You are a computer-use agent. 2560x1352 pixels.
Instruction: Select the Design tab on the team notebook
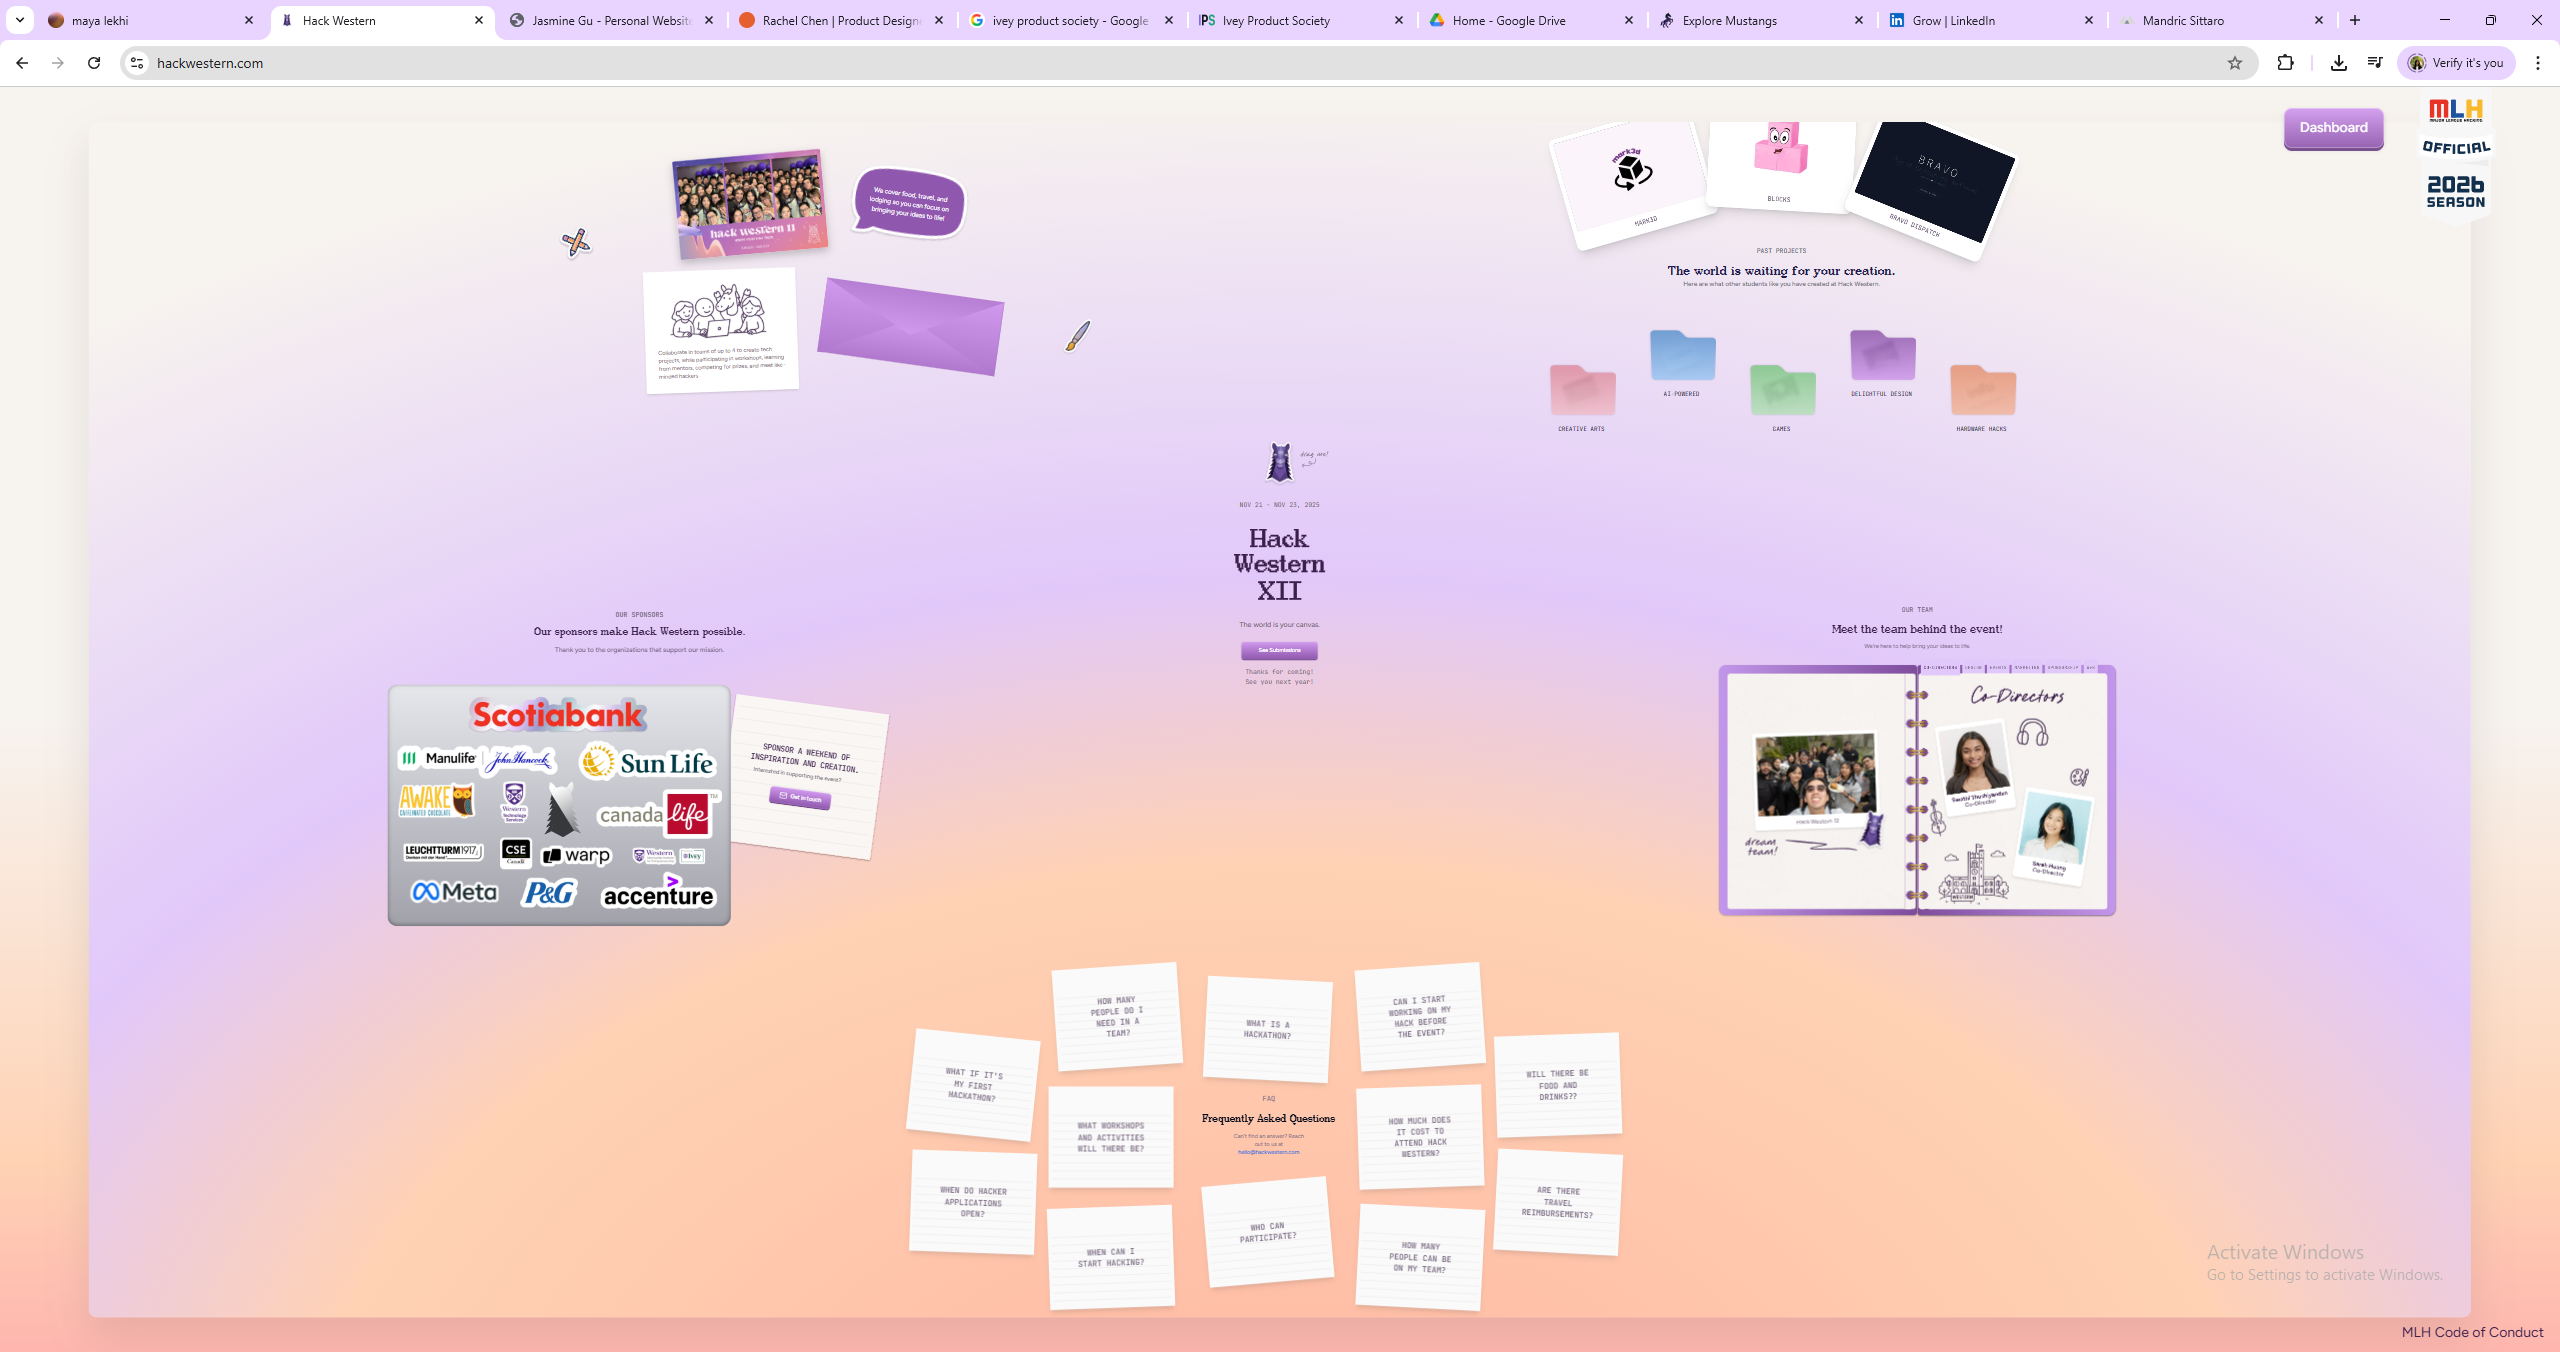coord(1973,668)
